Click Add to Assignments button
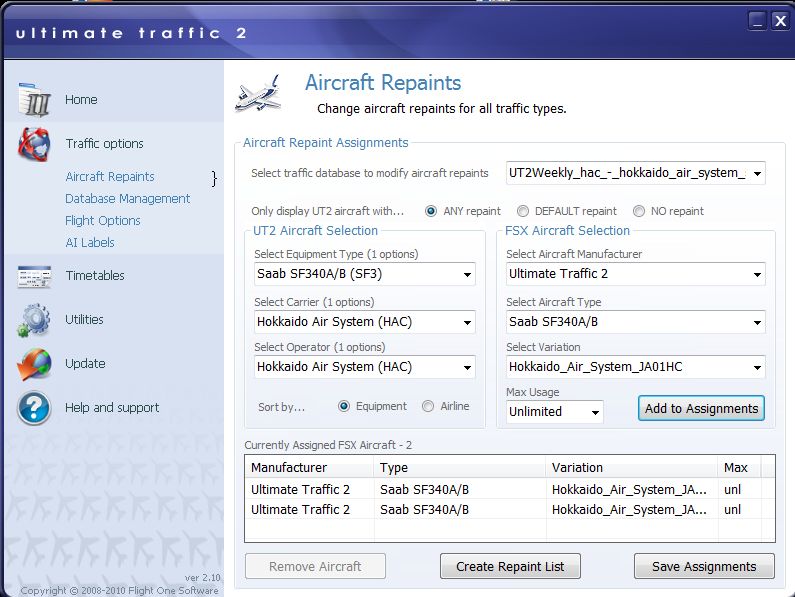This screenshot has height=597, width=795. 701,408
